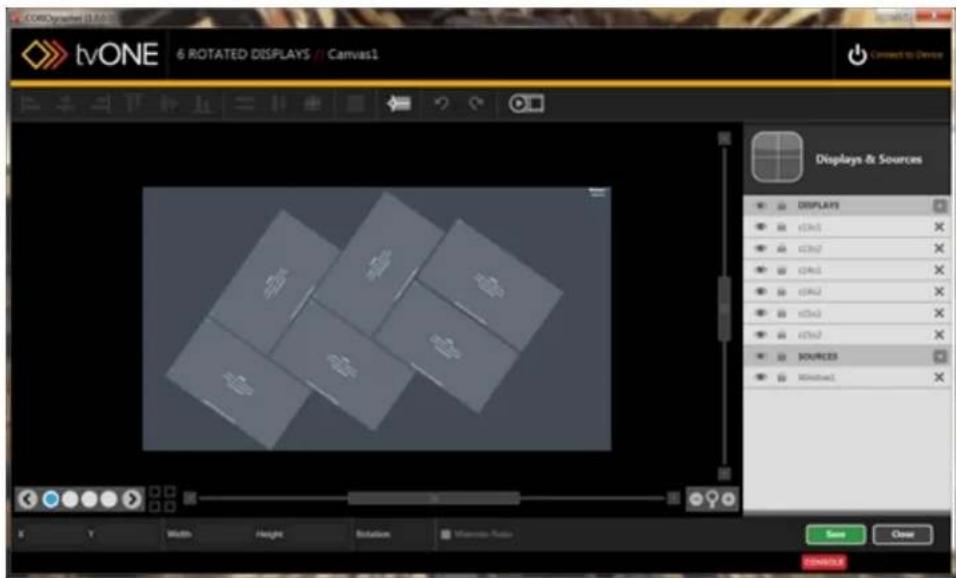Remove display s15o2 with its X

coord(939,335)
